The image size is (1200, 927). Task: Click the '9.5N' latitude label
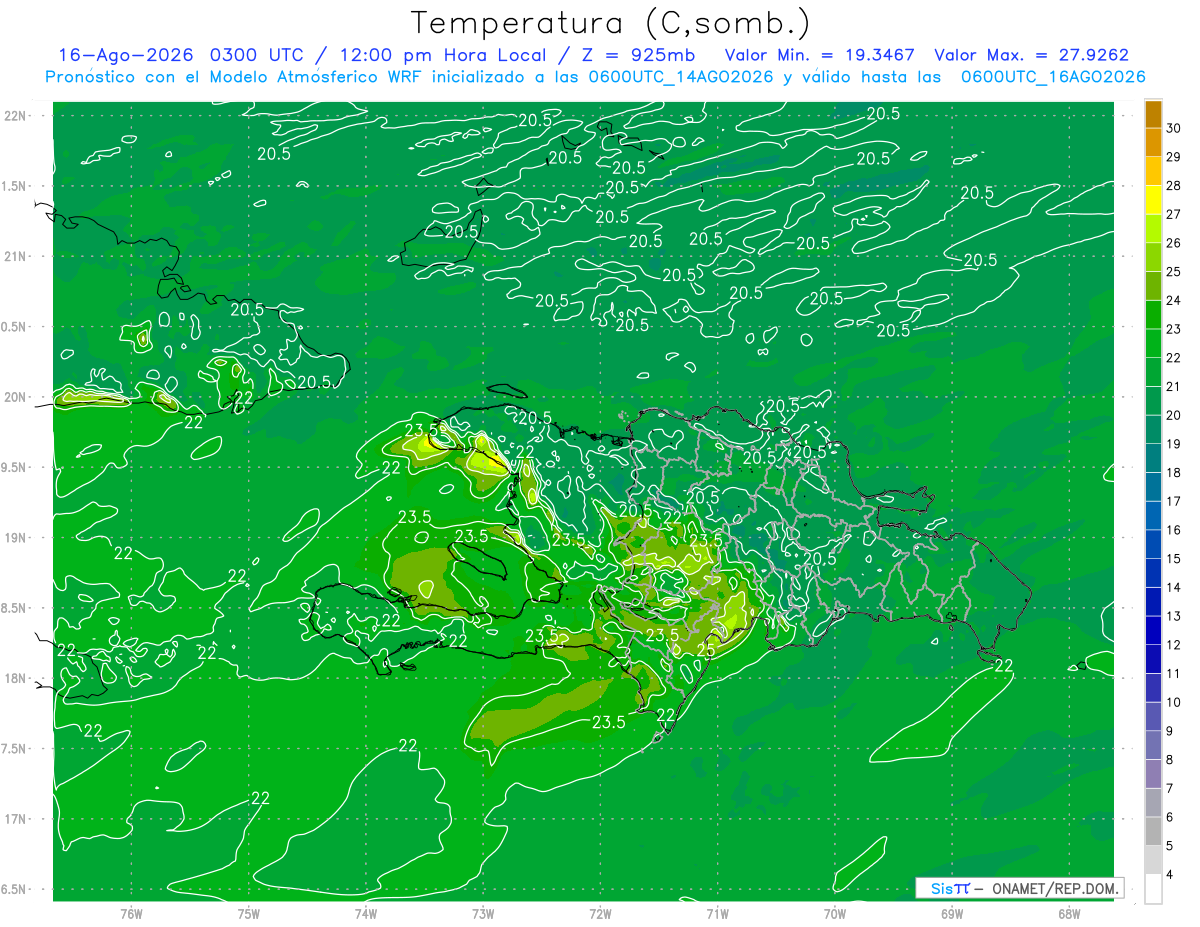click(x=14, y=467)
